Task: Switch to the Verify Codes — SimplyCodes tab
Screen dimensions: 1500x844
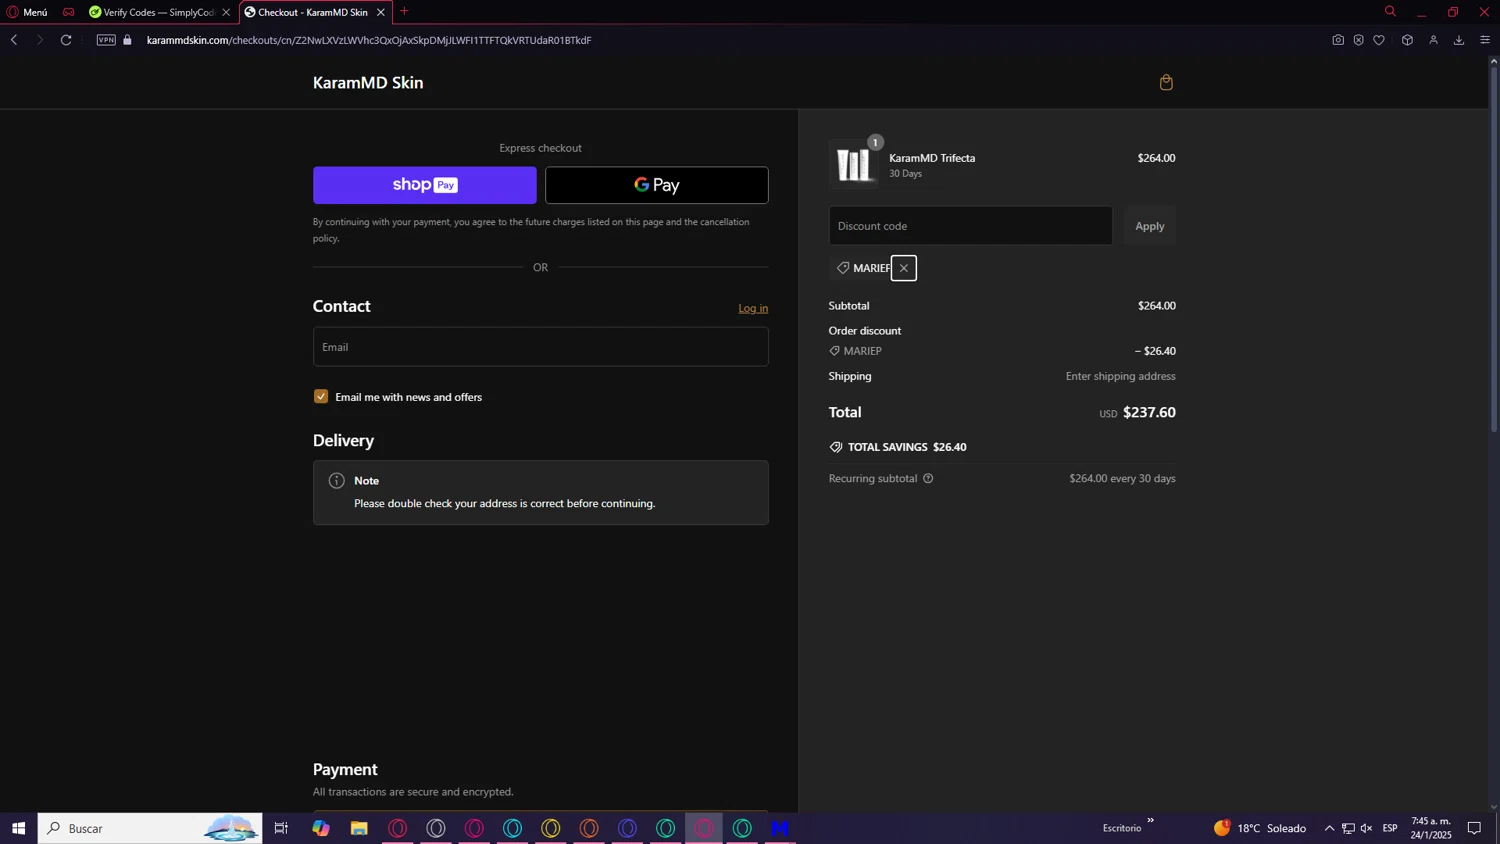Action: 159,12
